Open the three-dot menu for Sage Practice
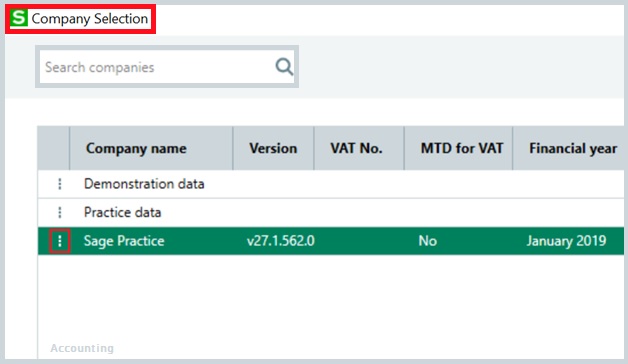 60,241
